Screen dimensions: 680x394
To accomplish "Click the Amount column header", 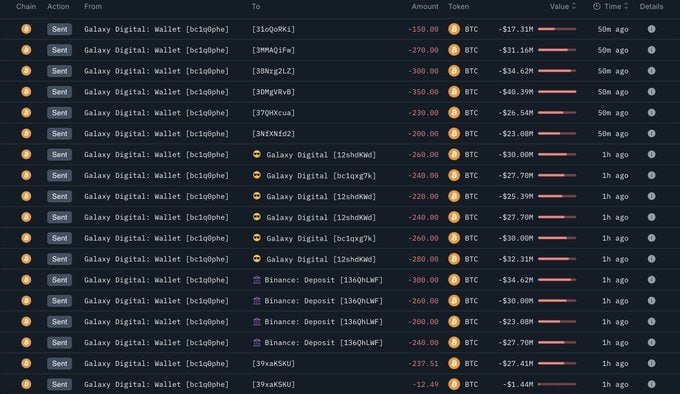I will tap(425, 7).
